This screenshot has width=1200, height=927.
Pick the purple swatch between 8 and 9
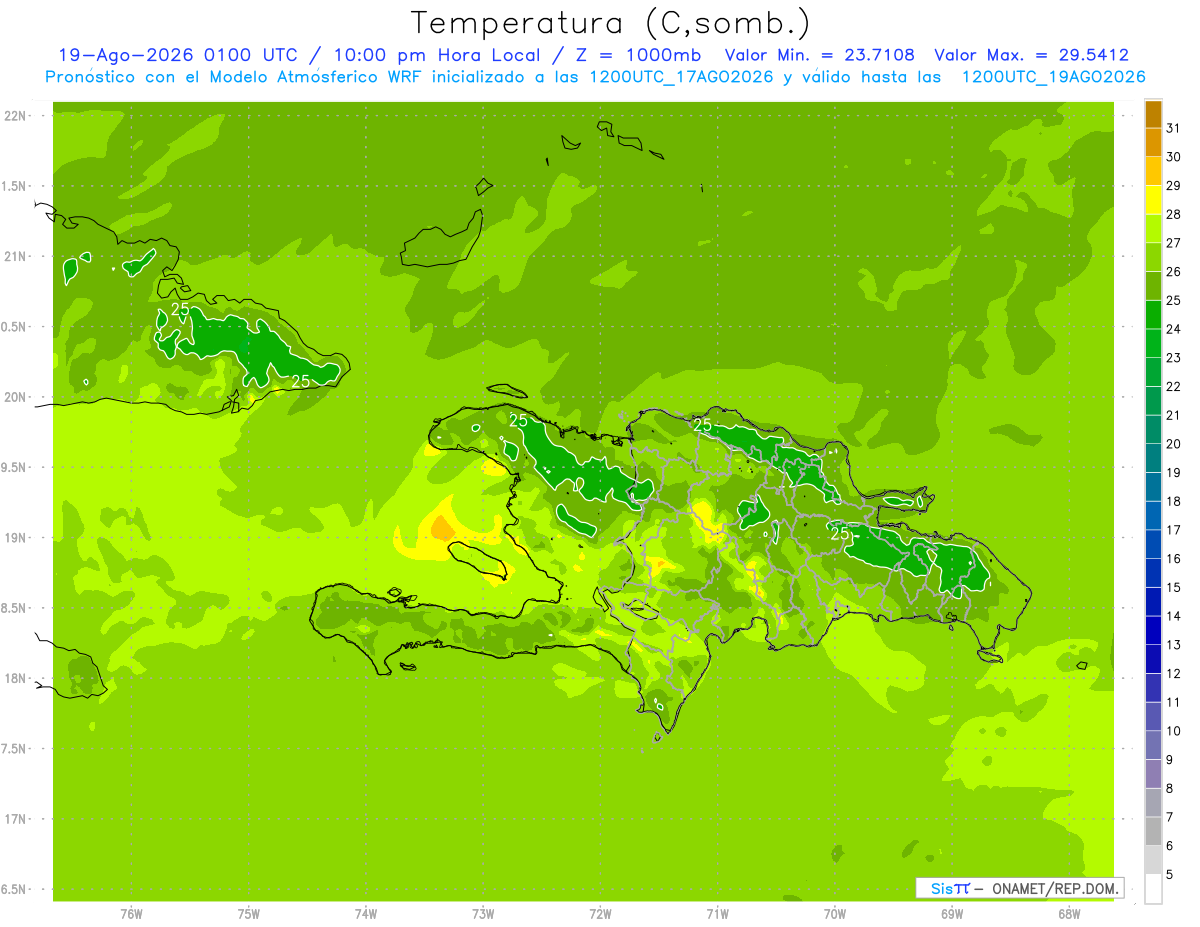point(1153,775)
